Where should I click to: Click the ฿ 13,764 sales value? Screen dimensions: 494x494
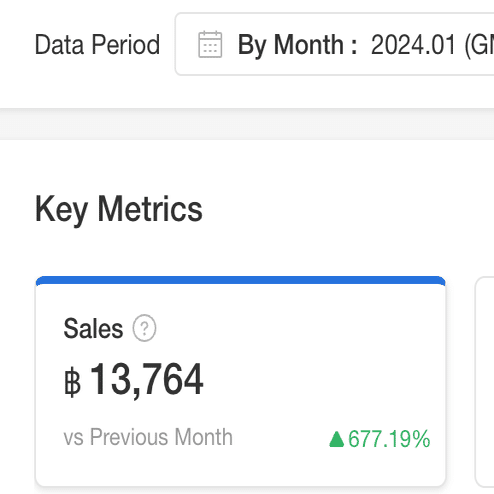point(133,380)
